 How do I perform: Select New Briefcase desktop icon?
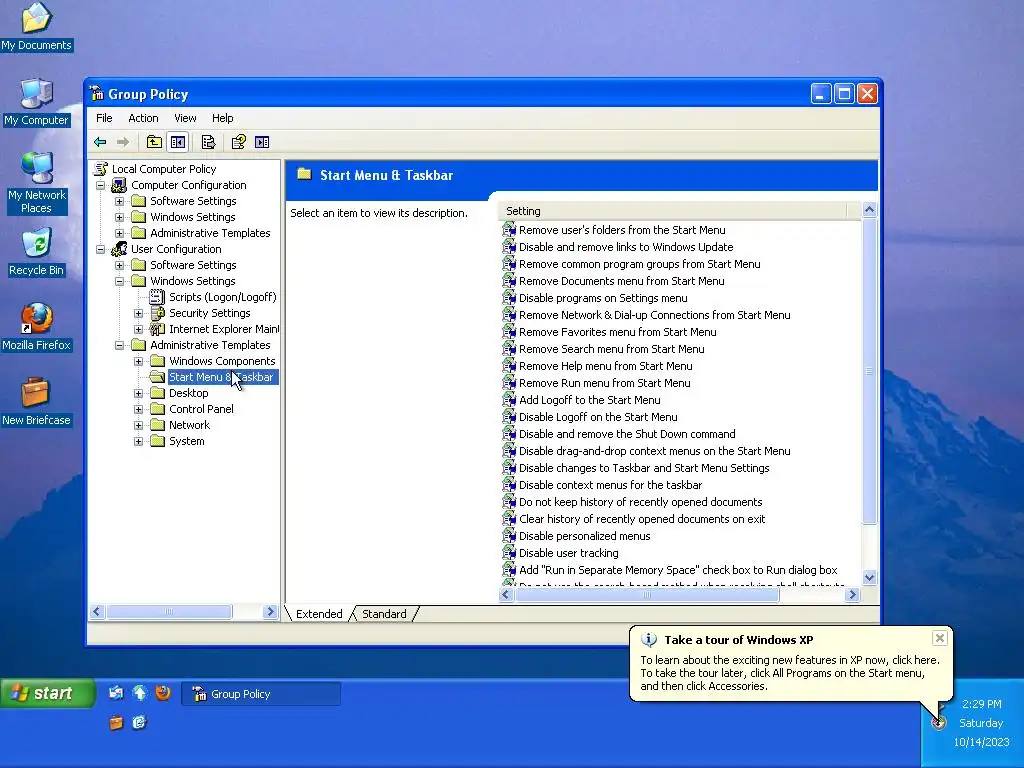coord(37,402)
